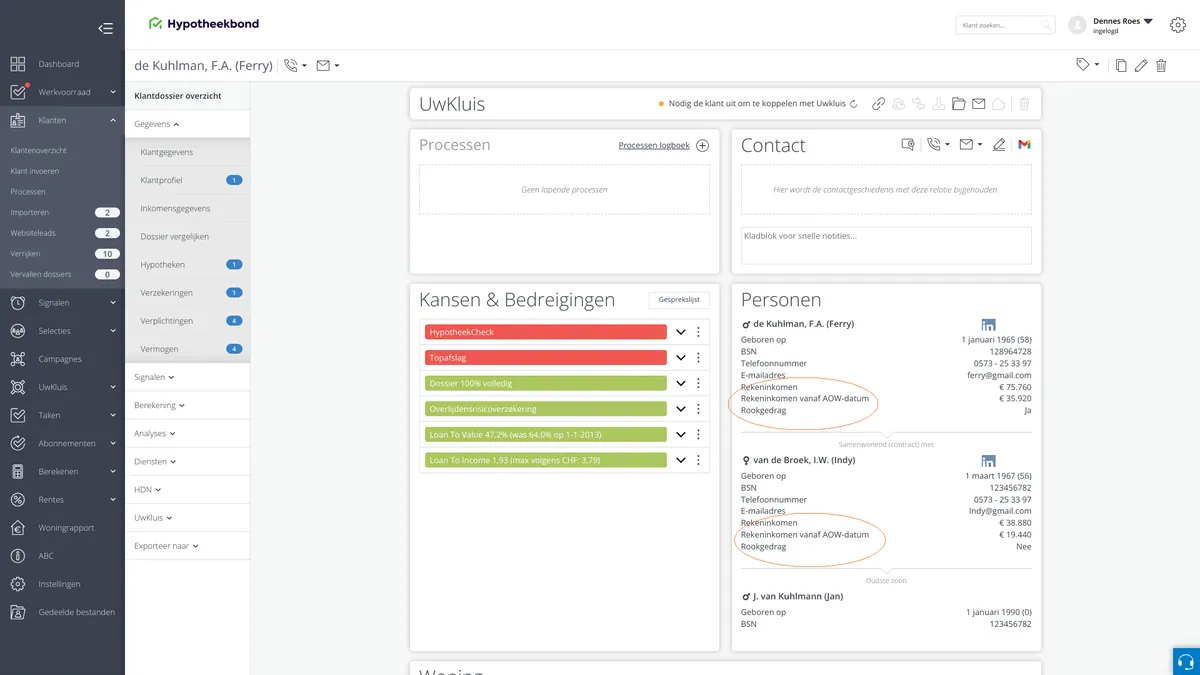
Task: Click the headset support icon
Action: [x=1186, y=661]
